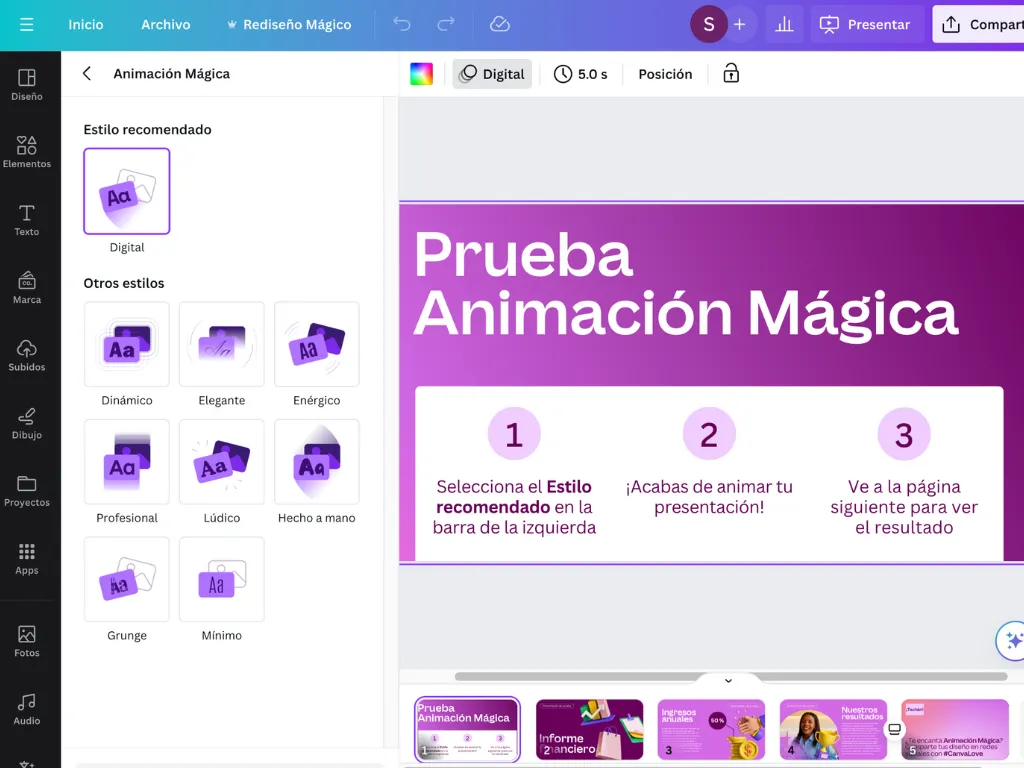Click text ¡Acabas de animar tu presentación!
Viewport: 1024px width, 768px height.
(709, 497)
